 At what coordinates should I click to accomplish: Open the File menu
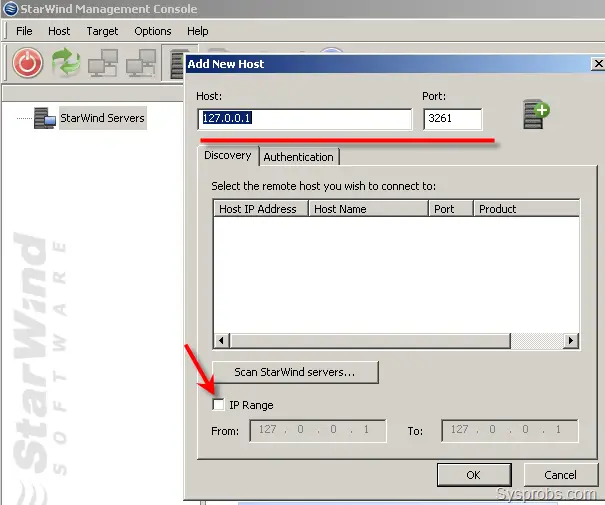pyautogui.click(x=24, y=31)
